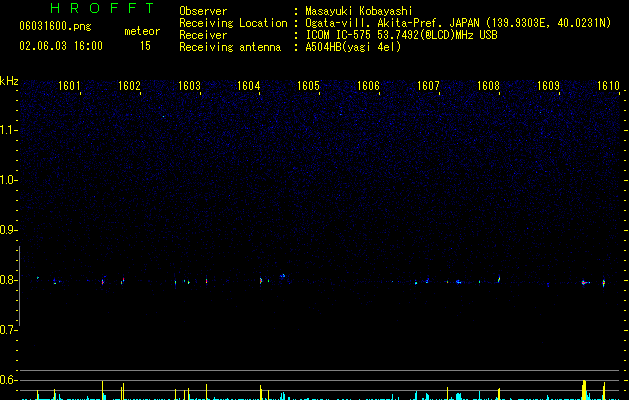Click observer name Masayuki Kobayashi
629x400 pixels.
click(x=359, y=11)
